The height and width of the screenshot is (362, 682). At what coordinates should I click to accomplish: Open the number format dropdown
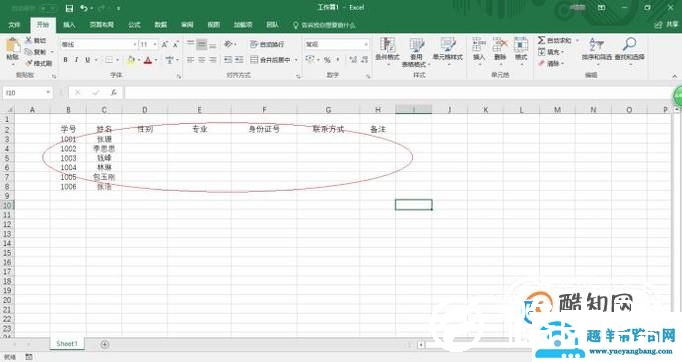pos(365,44)
